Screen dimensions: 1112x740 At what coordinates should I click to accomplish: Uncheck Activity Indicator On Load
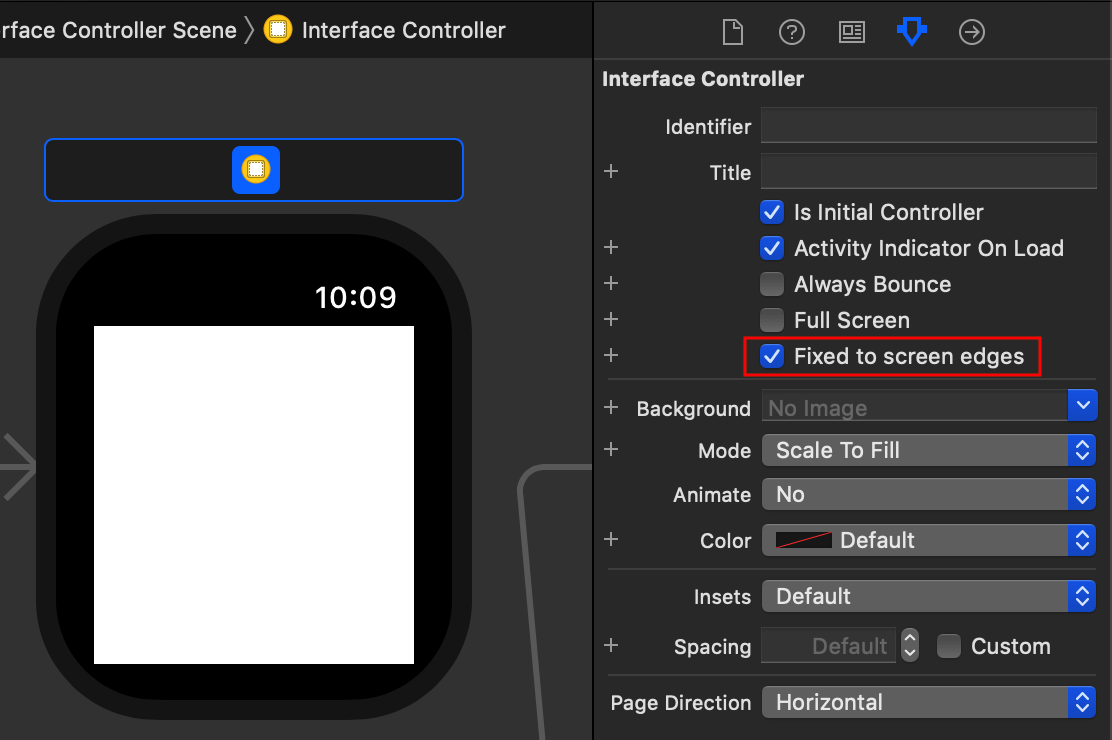click(x=772, y=248)
